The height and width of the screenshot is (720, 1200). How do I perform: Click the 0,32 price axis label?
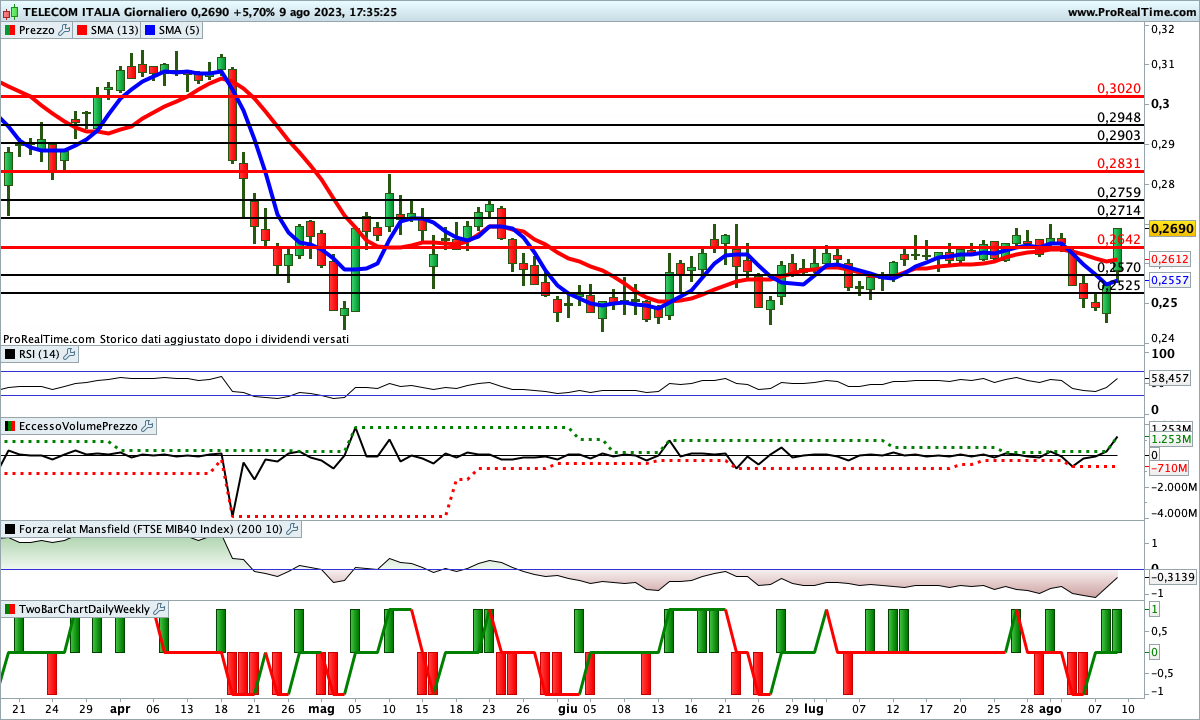click(1162, 29)
